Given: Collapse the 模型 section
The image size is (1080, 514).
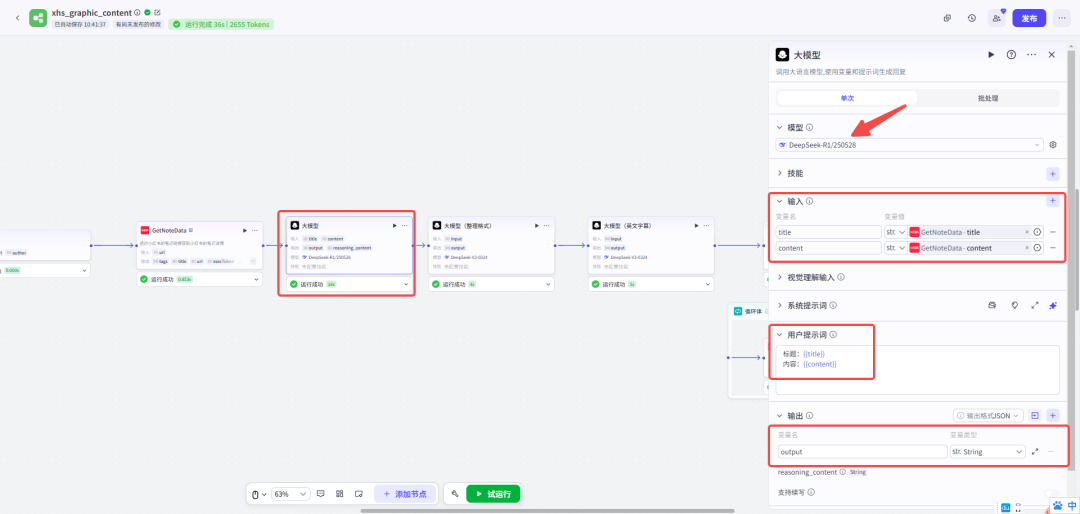Looking at the screenshot, I should 780,127.
